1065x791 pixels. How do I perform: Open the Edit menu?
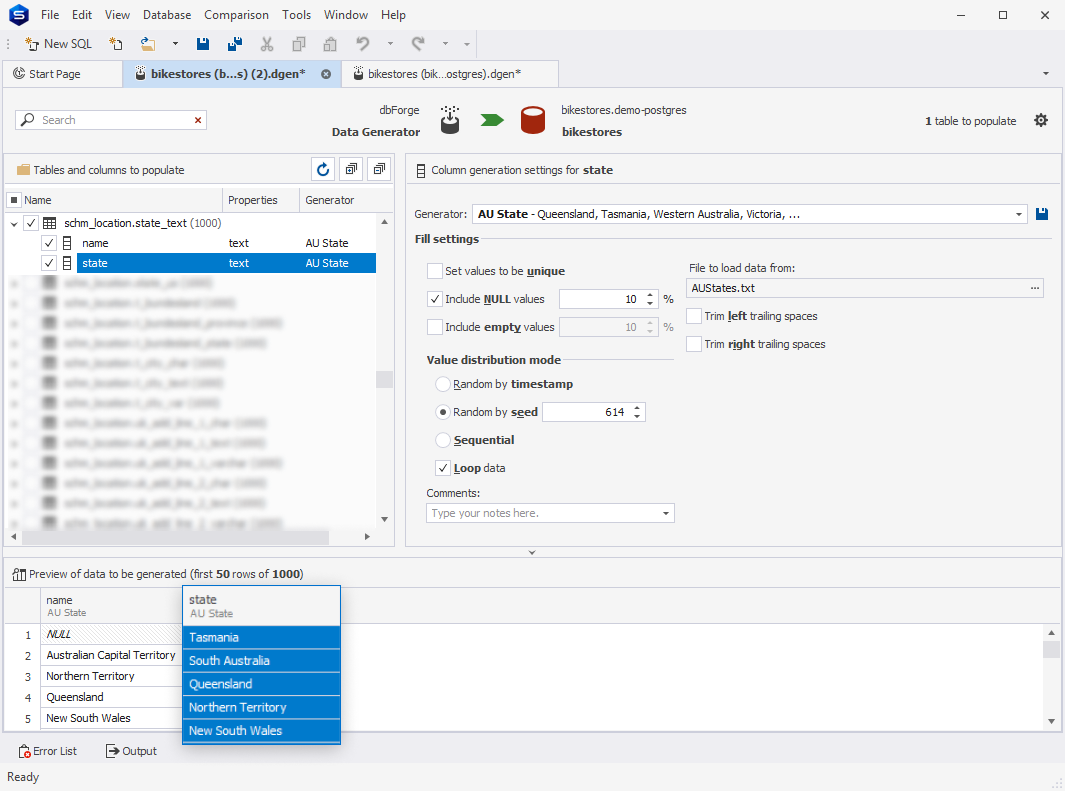pyautogui.click(x=82, y=15)
